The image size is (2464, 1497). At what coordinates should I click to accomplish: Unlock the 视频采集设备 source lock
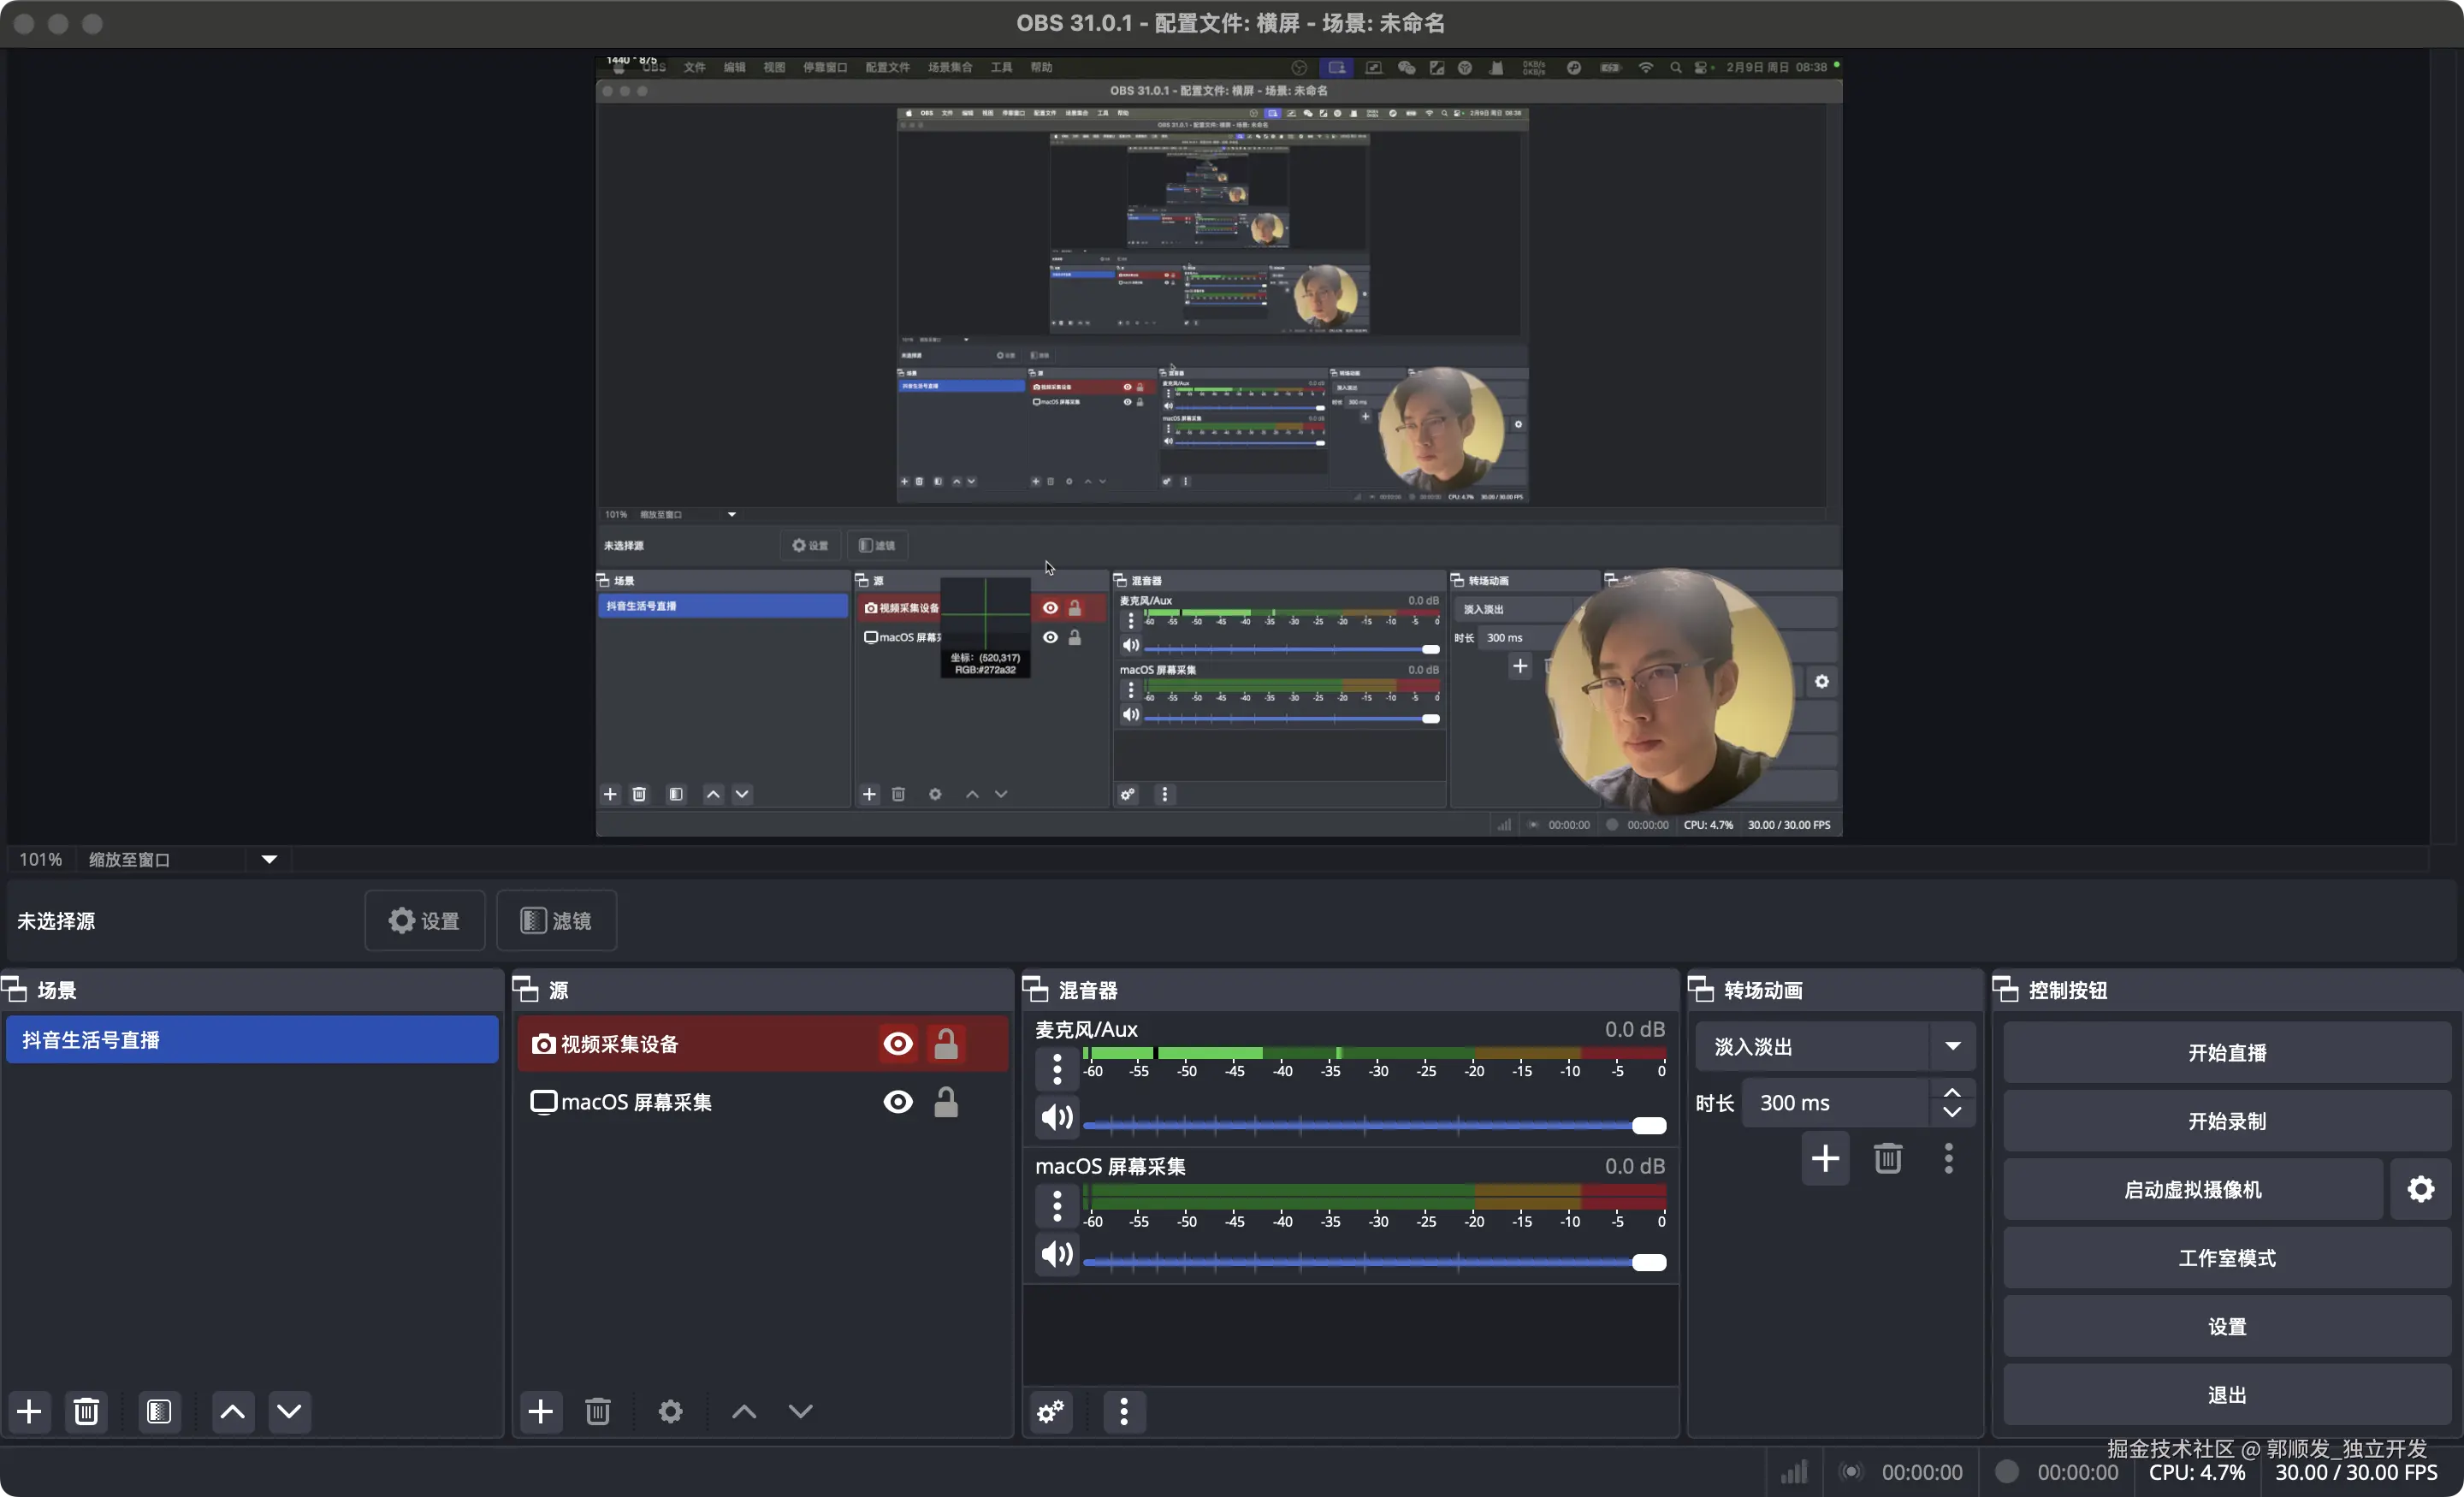(945, 1044)
